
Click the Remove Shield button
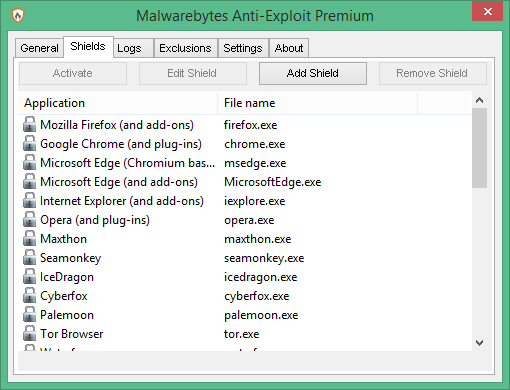(x=432, y=73)
